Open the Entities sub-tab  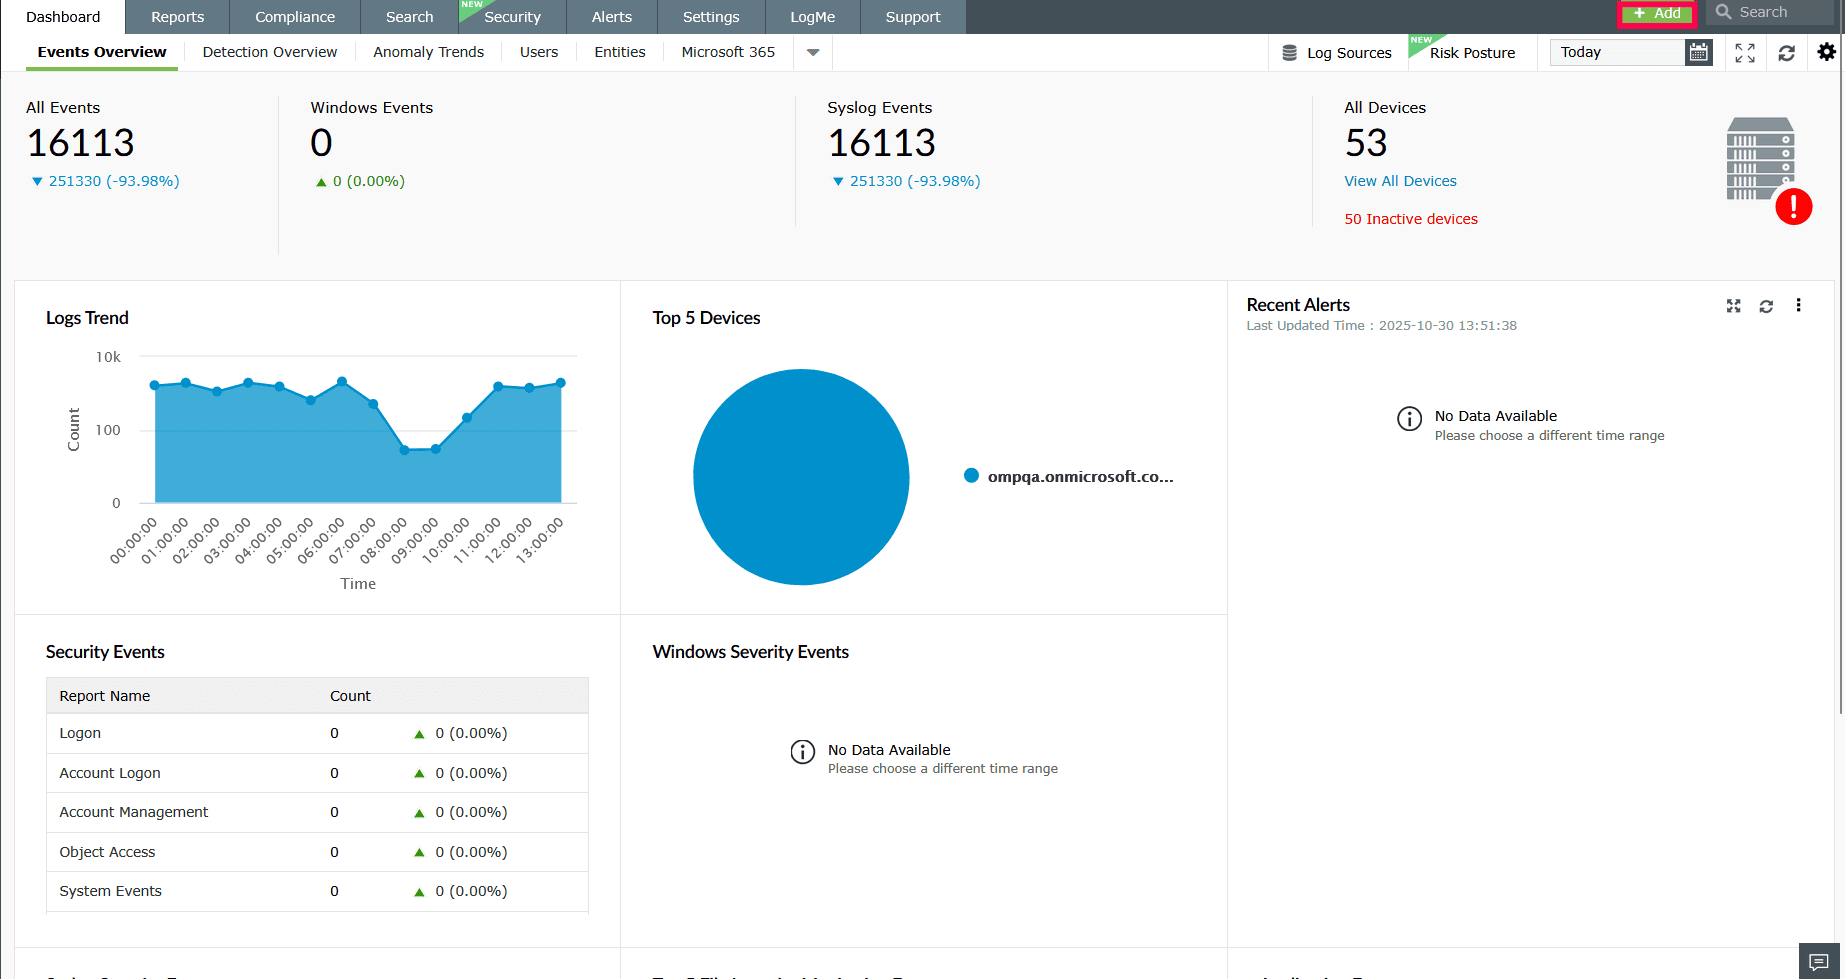620,52
